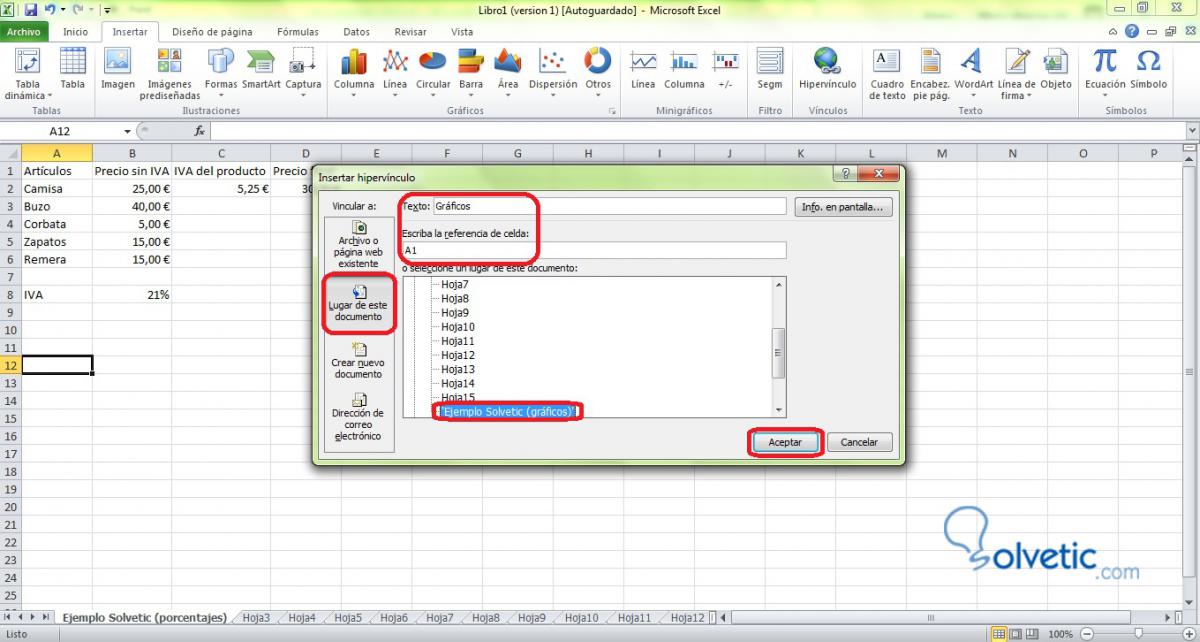The height and width of the screenshot is (642, 1200).
Task: Open the WordArt gallery
Action: [x=974, y=73]
